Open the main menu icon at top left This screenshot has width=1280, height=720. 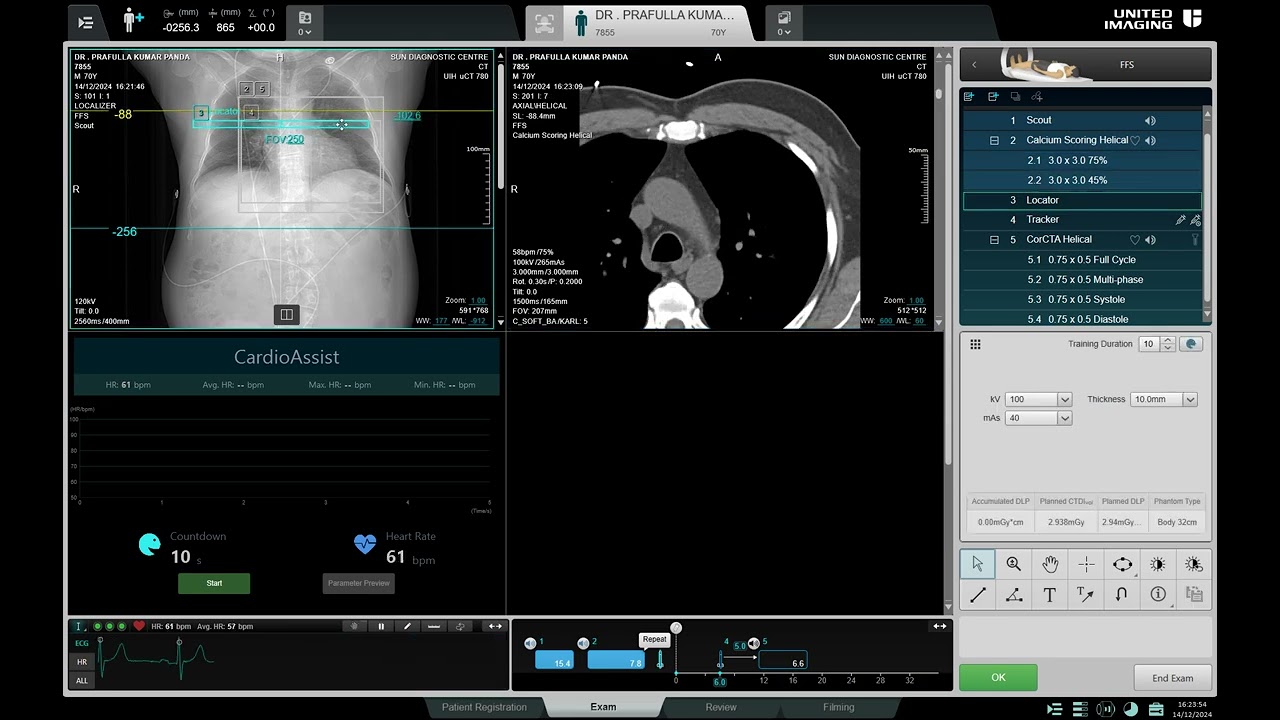[86, 21]
